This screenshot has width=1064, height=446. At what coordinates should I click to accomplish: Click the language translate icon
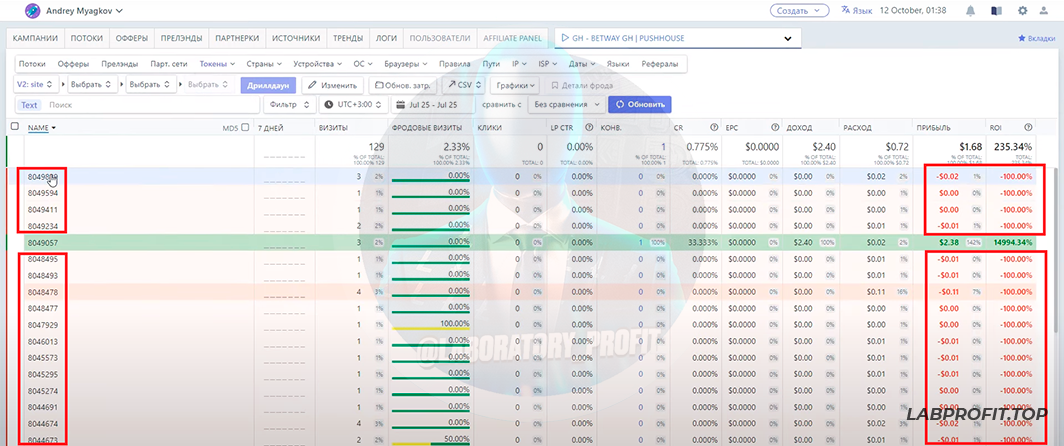(847, 10)
